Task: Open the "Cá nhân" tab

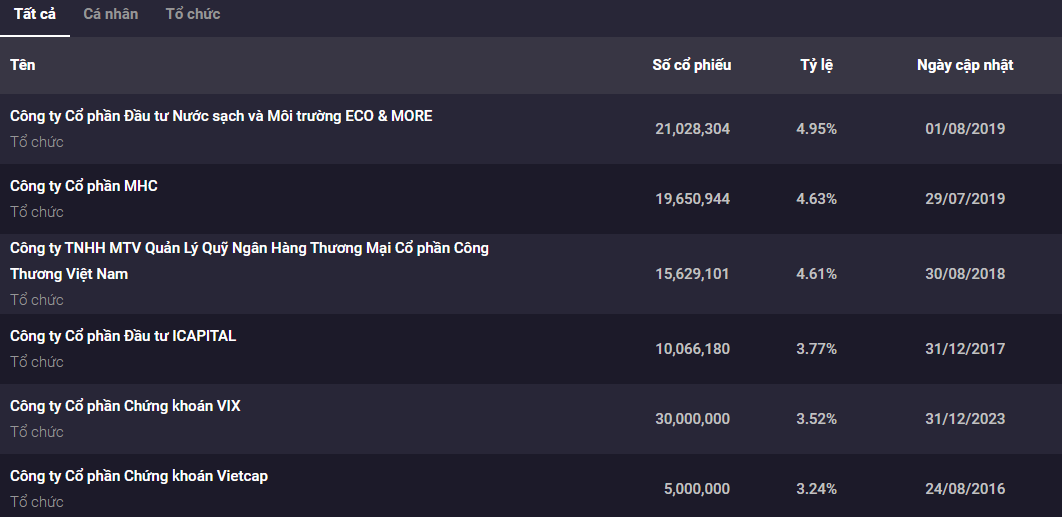Action: pyautogui.click(x=111, y=14)
